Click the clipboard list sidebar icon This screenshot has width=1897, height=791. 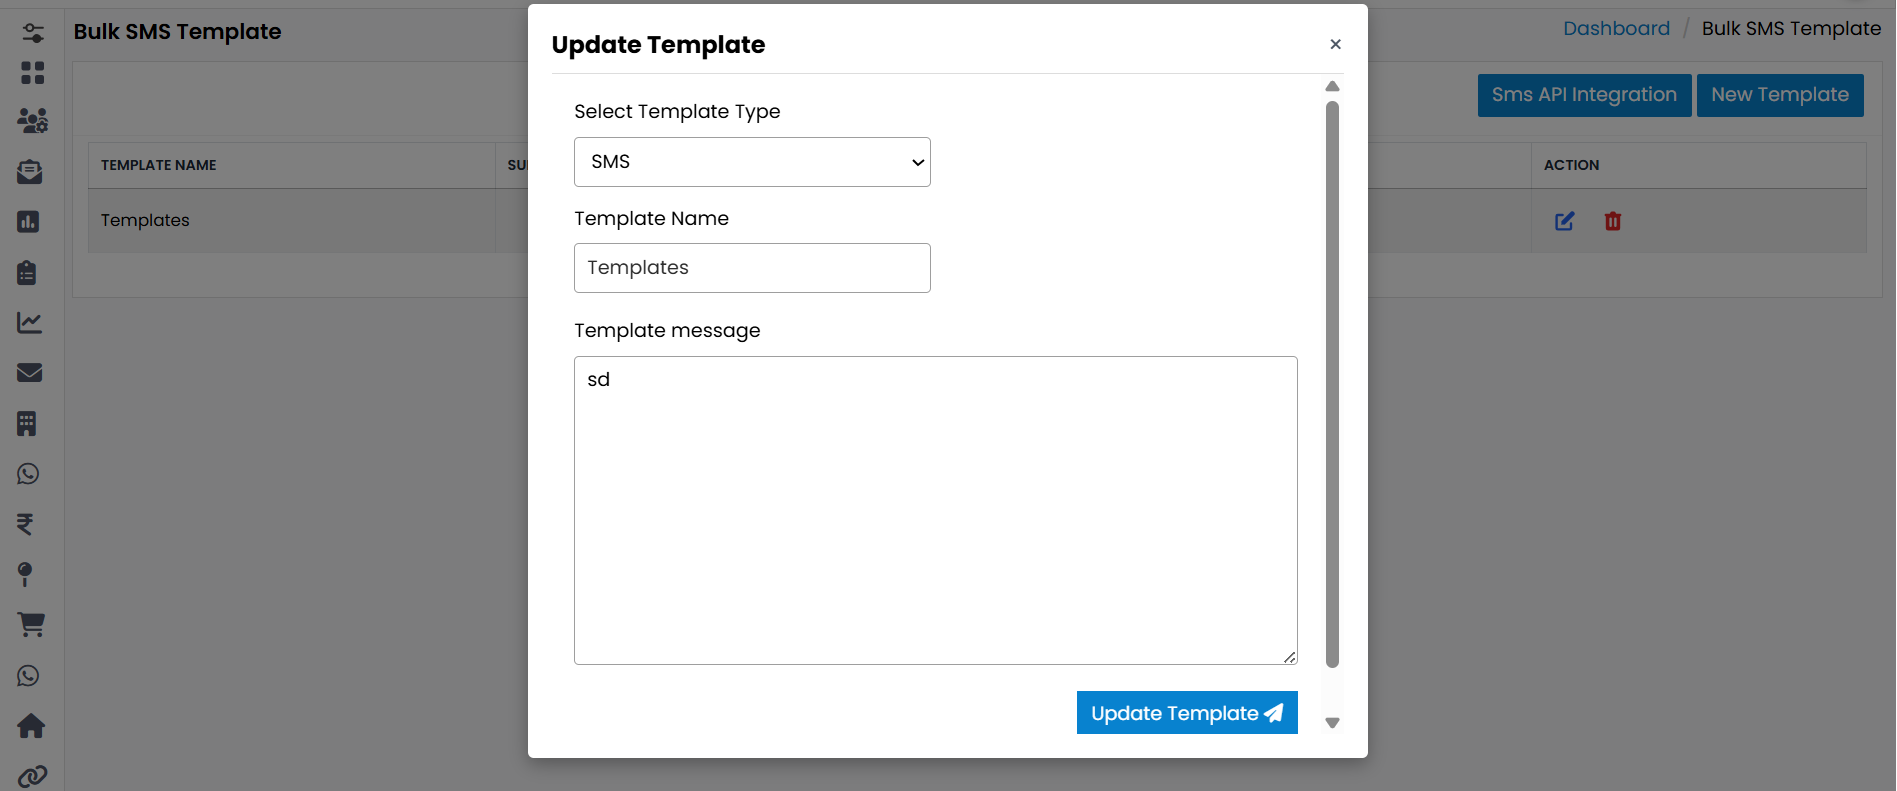coord(27,272)
